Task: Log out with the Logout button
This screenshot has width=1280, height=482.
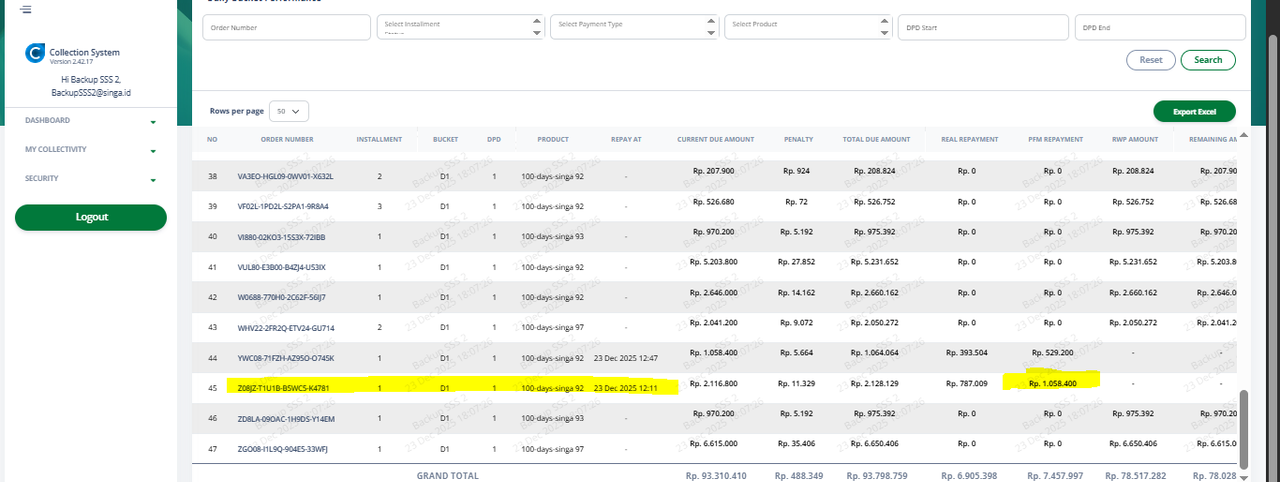Action: 91,217
